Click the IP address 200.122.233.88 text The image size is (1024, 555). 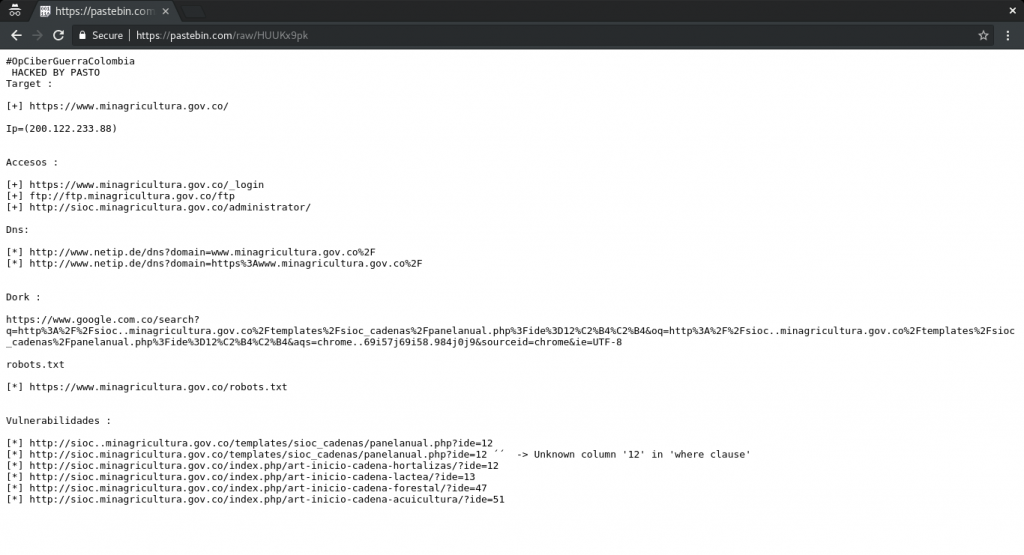click(62, 128)
